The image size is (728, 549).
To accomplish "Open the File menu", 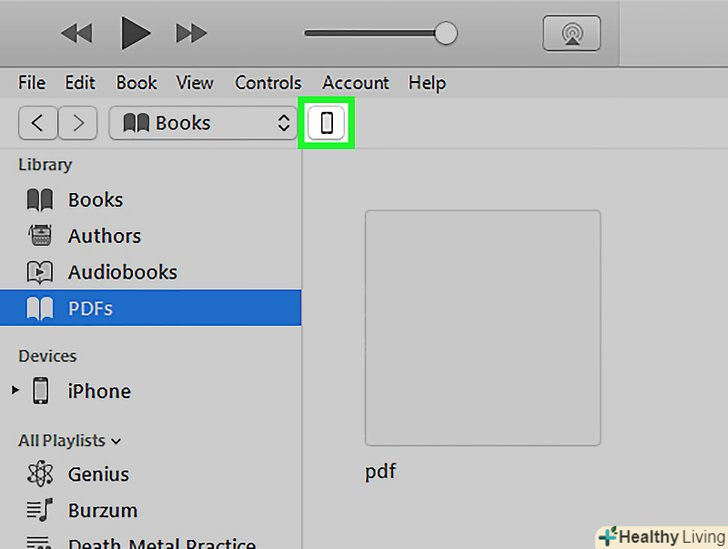I will point(32,83).
